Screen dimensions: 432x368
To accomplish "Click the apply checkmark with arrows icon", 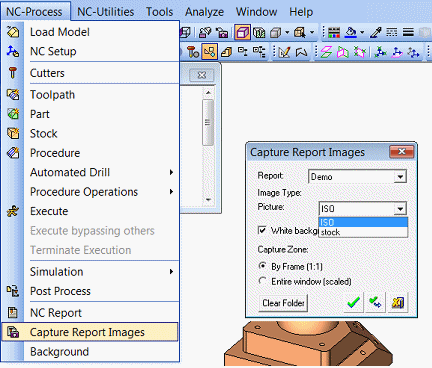I will point(375,303).
